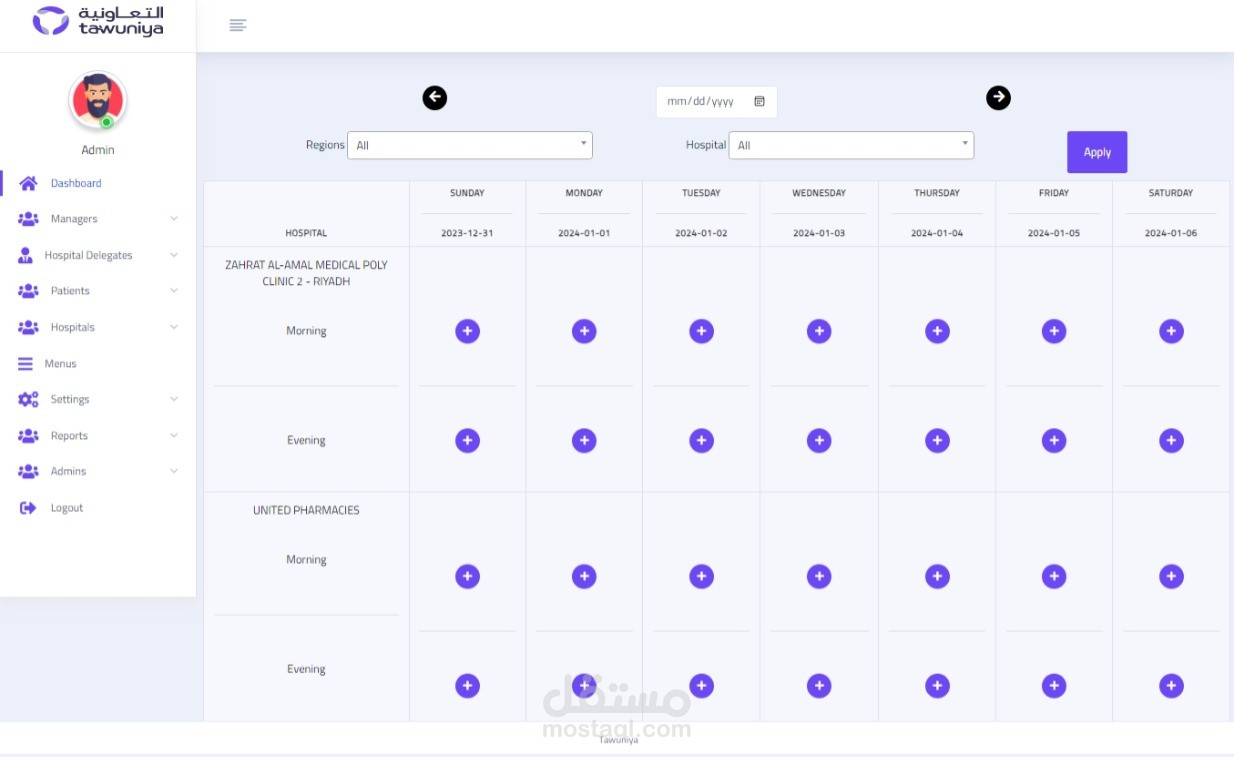
Task: Click the mm/dd/yyyy date input field
Action: point(701,102)
